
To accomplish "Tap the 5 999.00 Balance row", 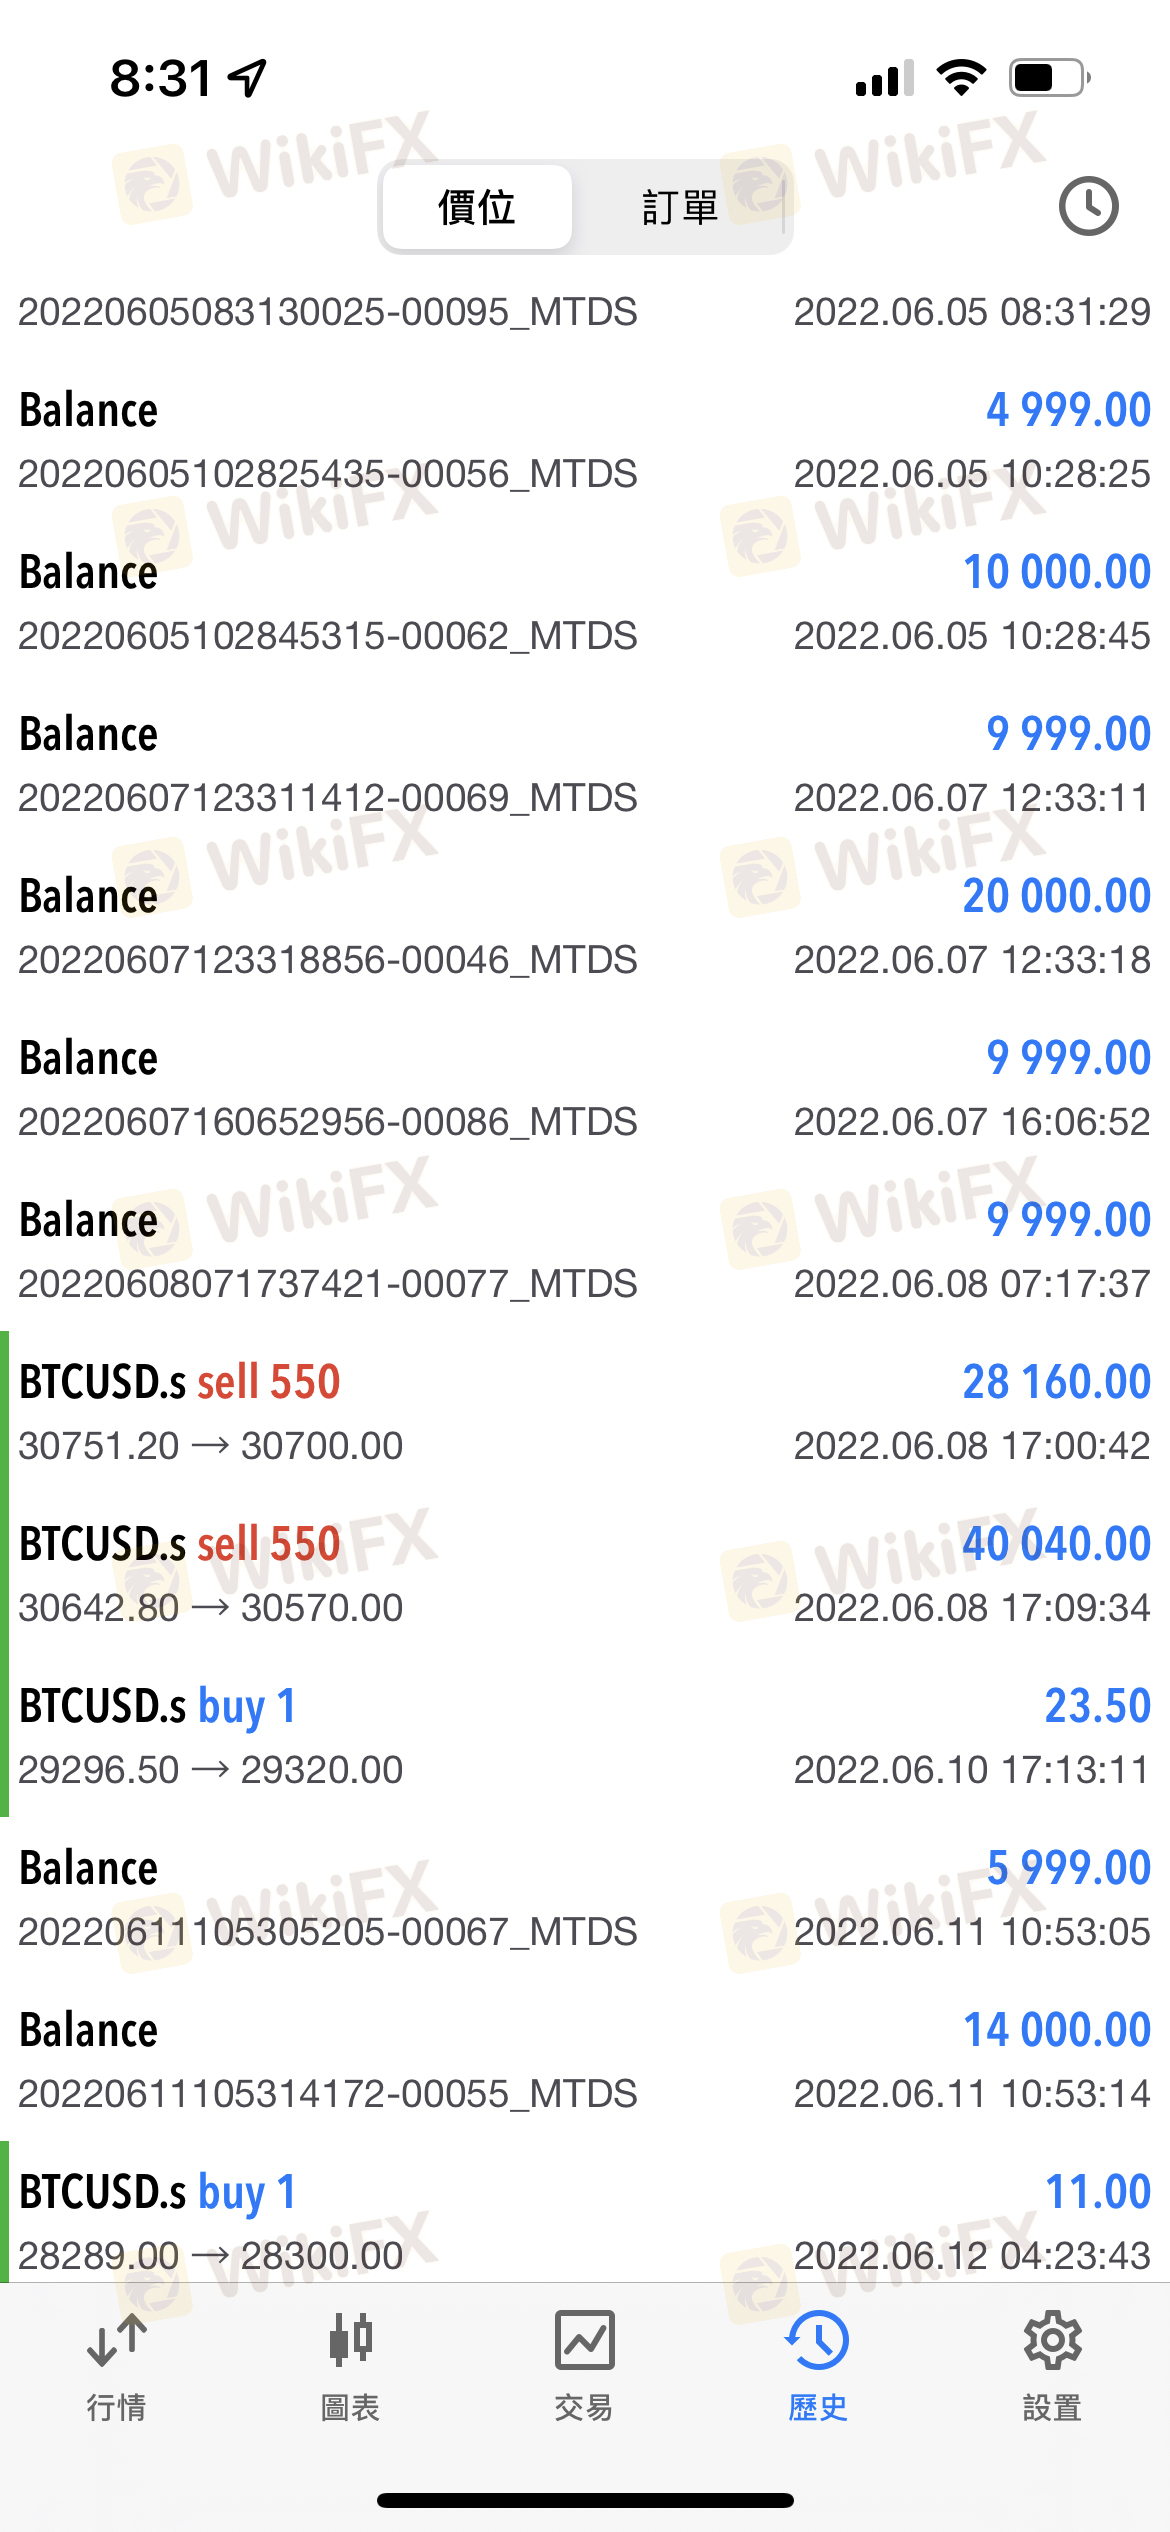I will (x=585, y=1898).
